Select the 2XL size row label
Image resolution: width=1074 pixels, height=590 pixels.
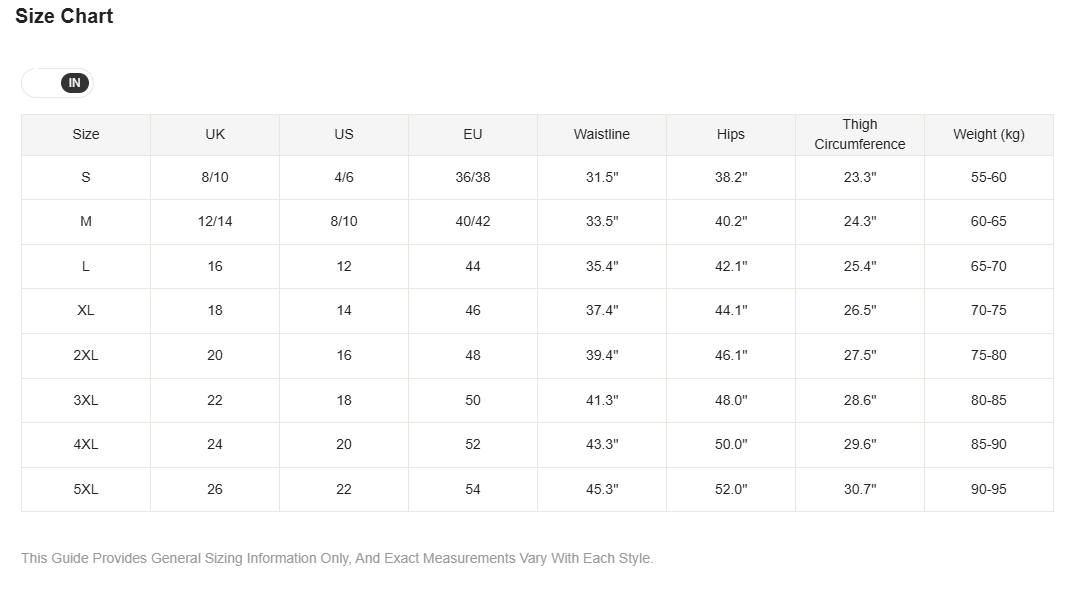point(86,356)
